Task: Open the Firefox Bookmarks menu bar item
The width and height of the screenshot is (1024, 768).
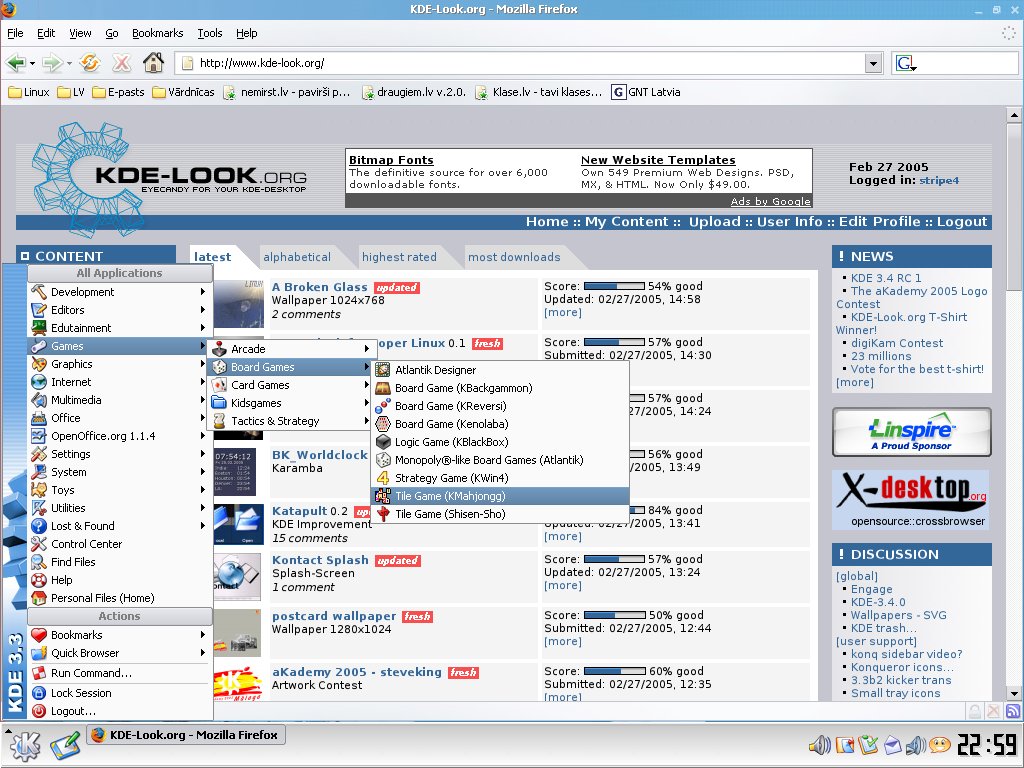Action: 157,33
